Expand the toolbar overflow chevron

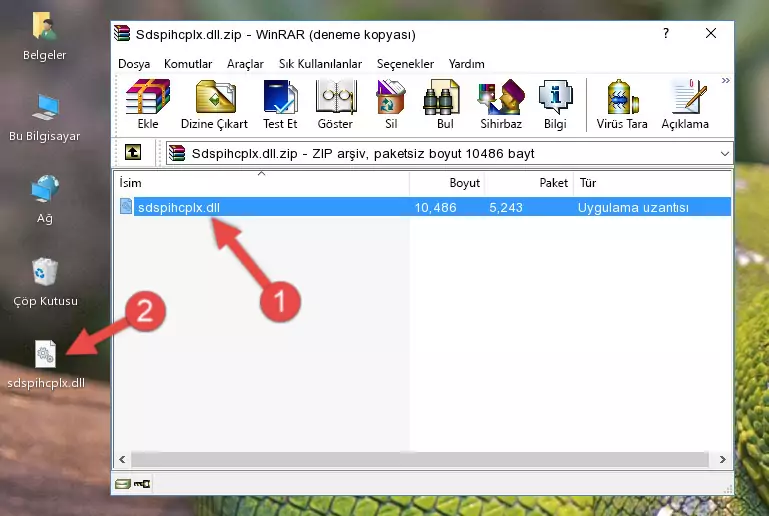(726, 80)
